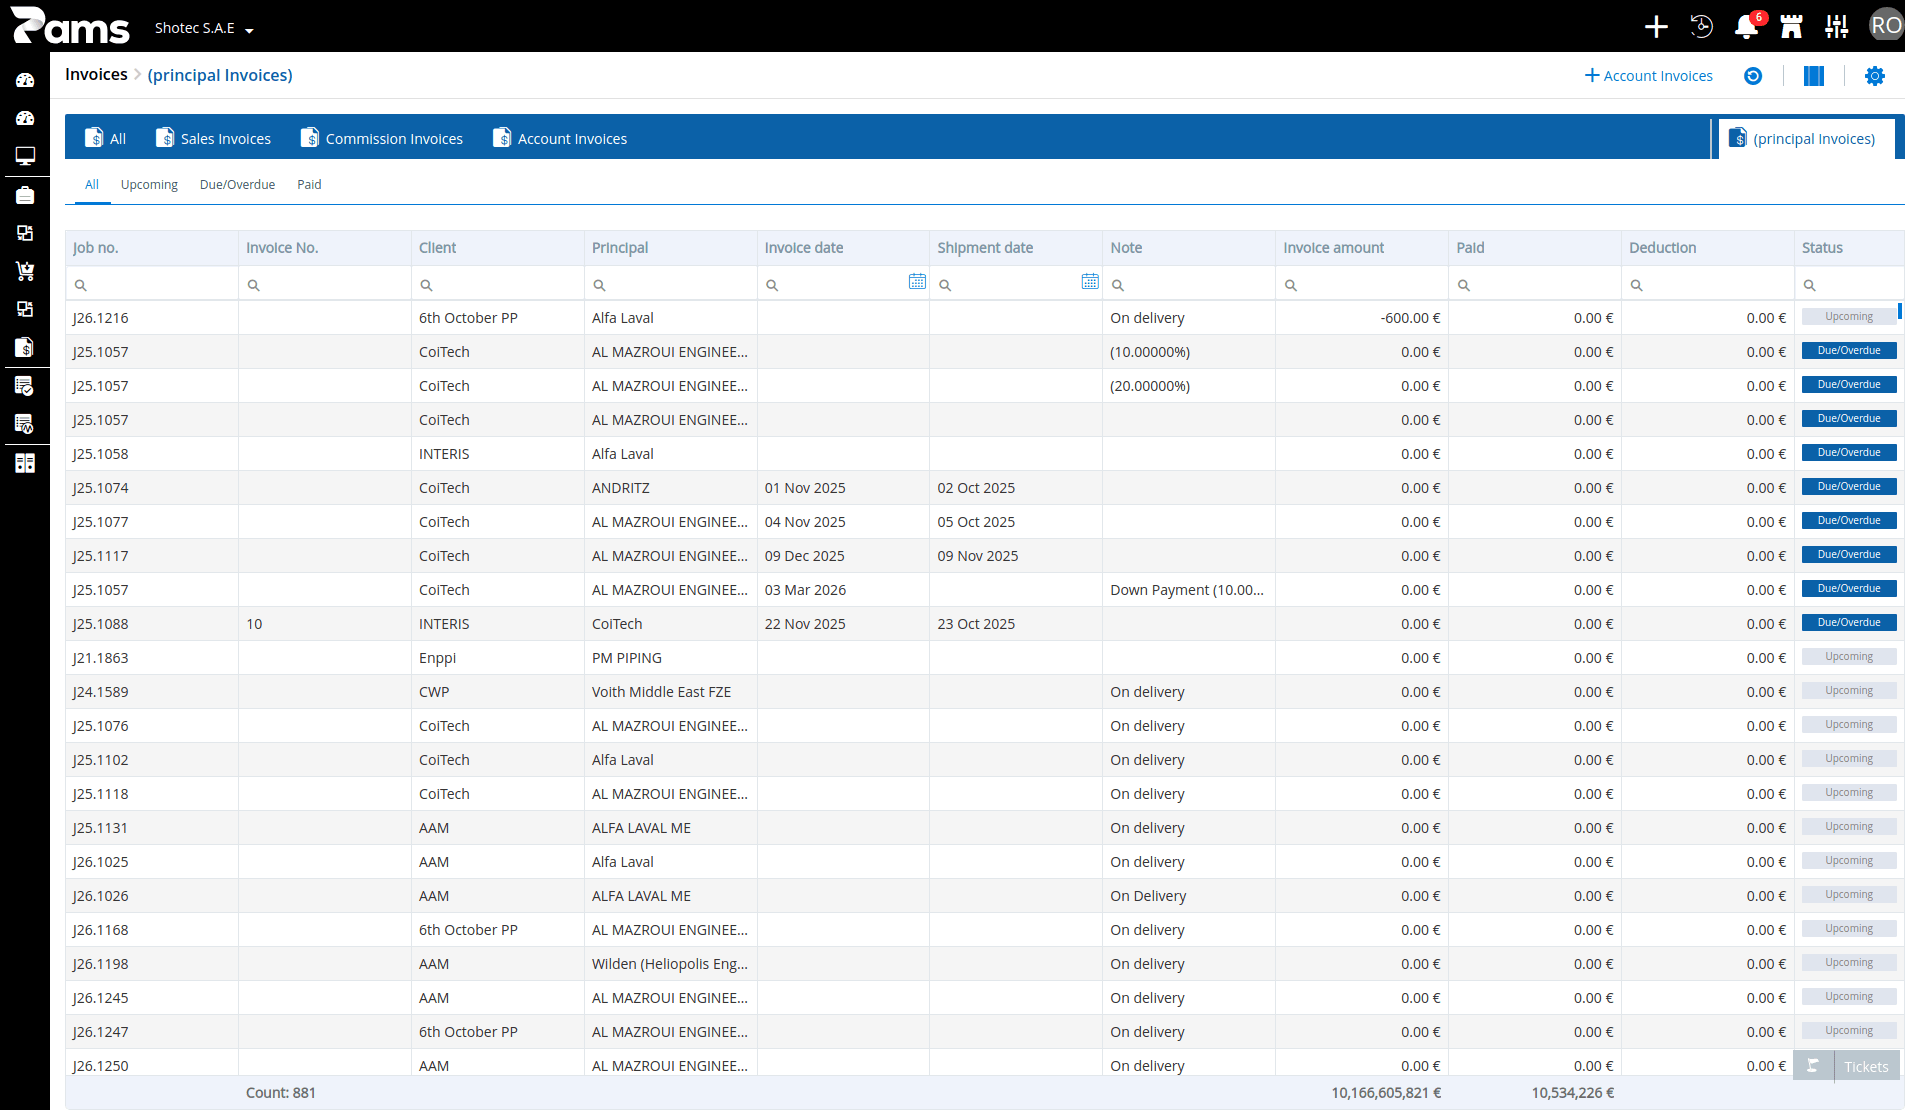Click the Principal filter field
Image resolution: width=1905 pixels, height=1110 pixels.
coord(671,284)
